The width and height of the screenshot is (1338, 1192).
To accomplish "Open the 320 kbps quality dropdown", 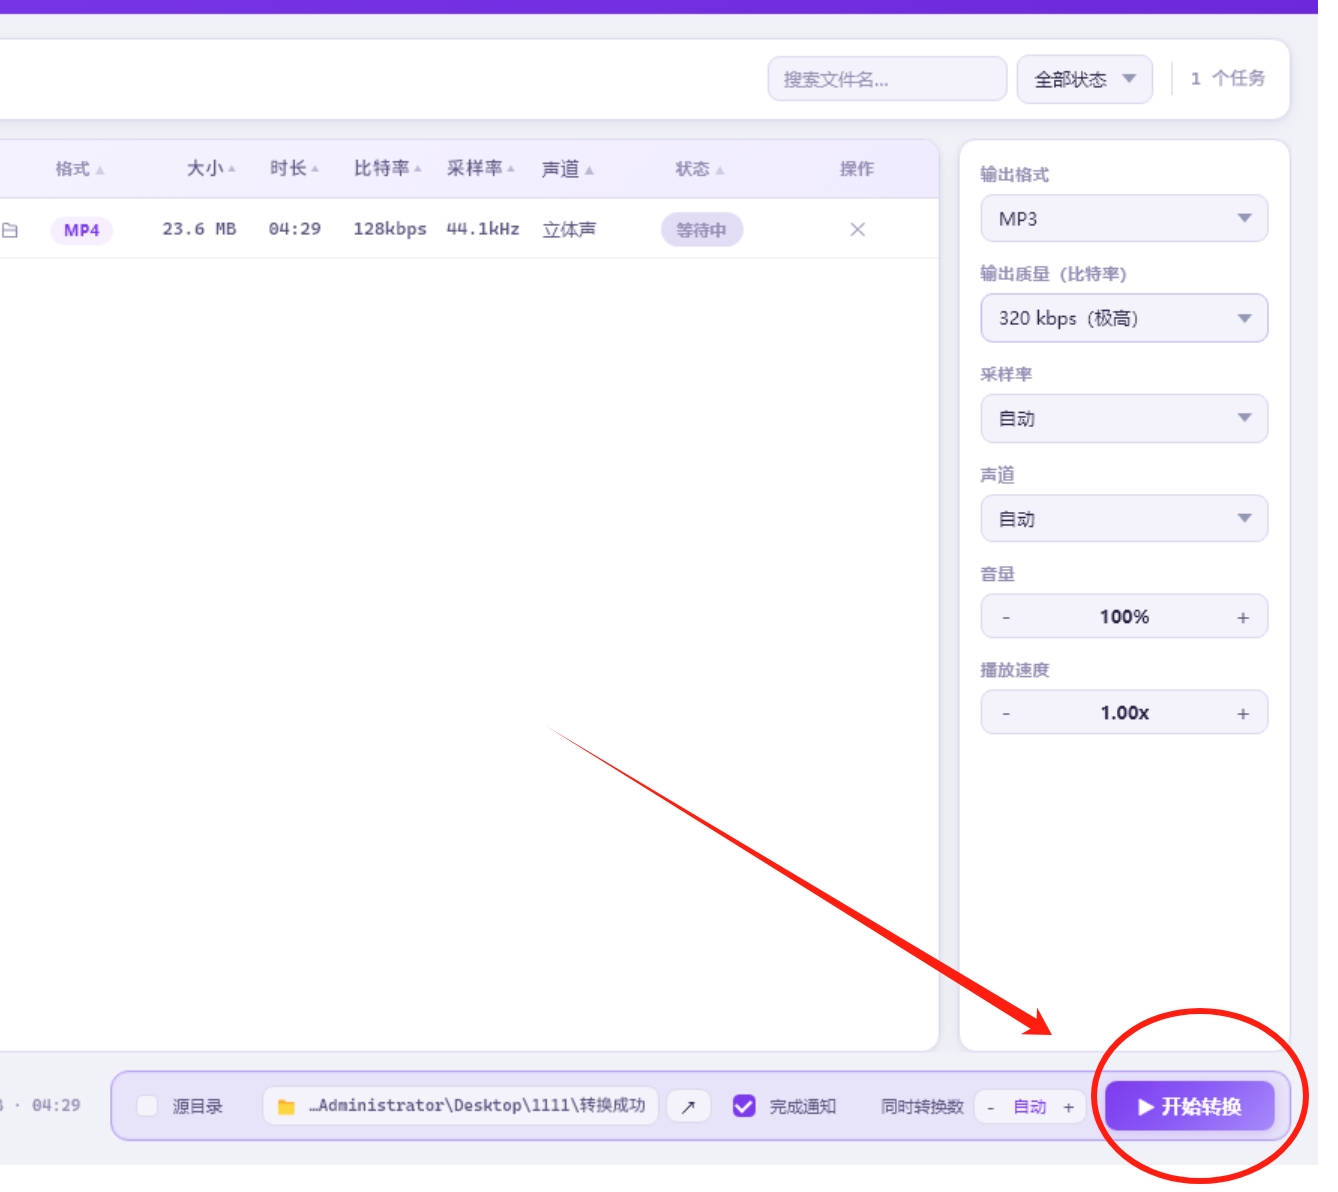I will 1124,318.
